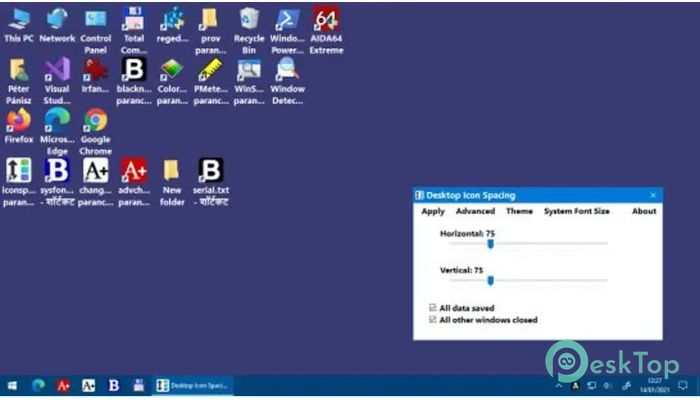Open the System Font Size menu

(x=576, y=211)
